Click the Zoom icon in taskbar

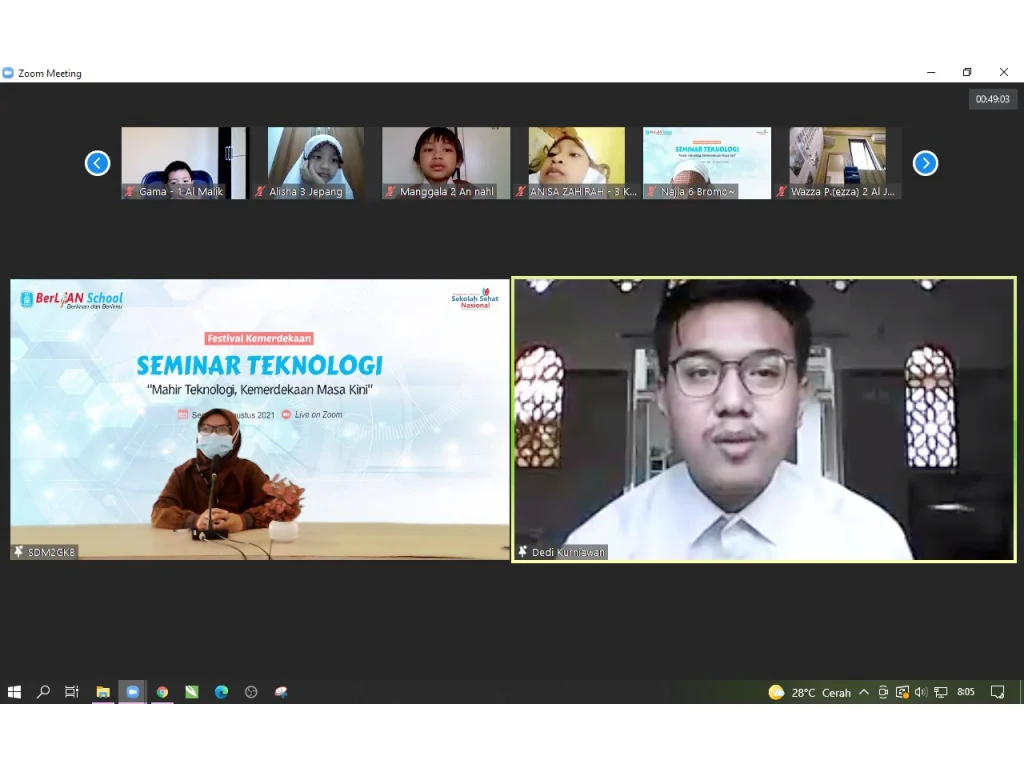pos(132,692)
